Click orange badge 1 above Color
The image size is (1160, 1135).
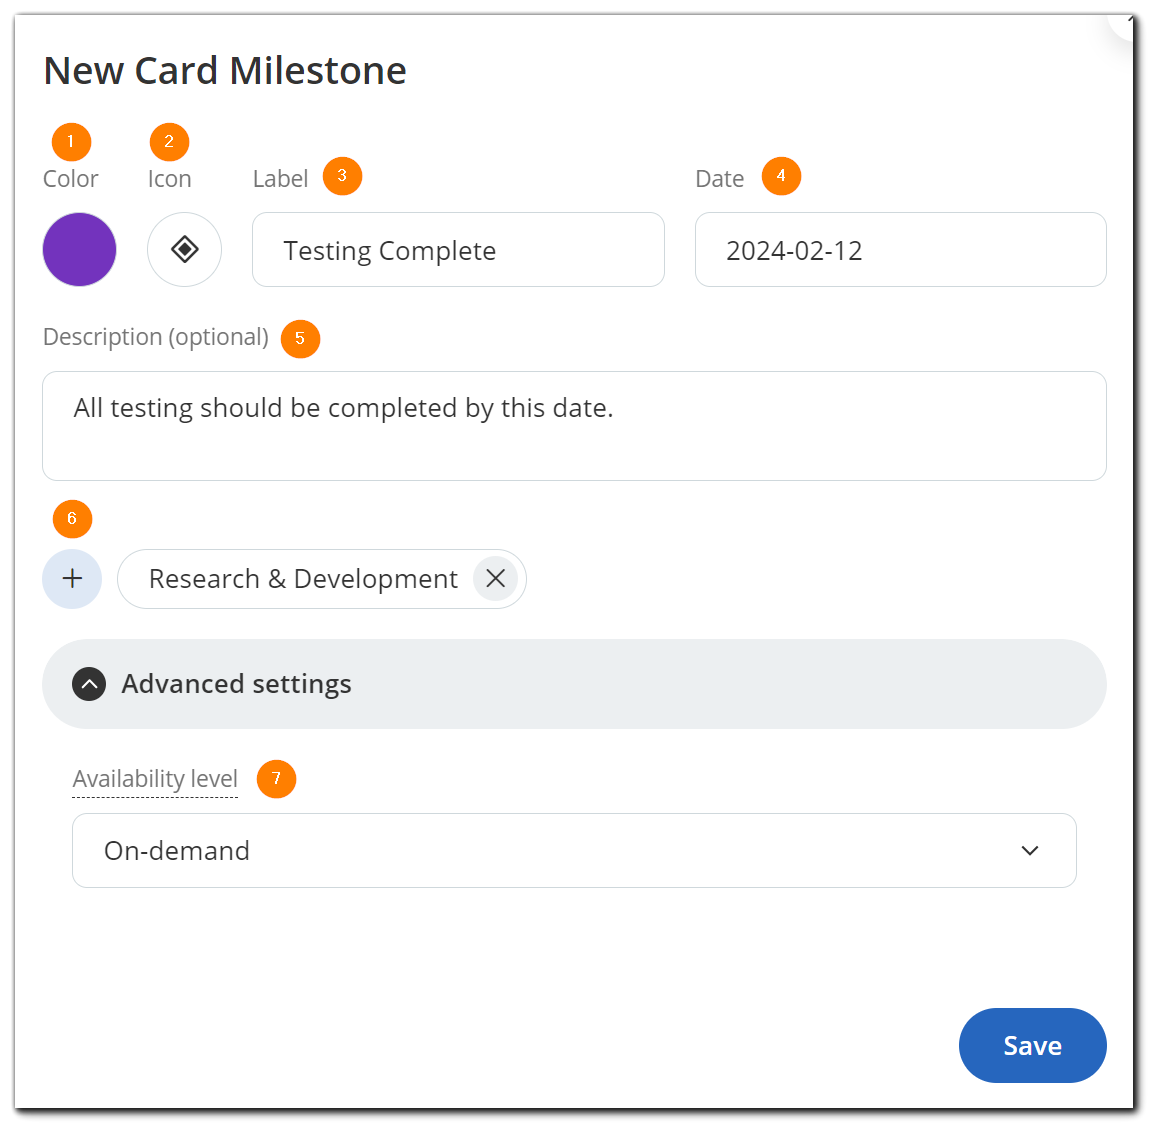coord(71,141)
